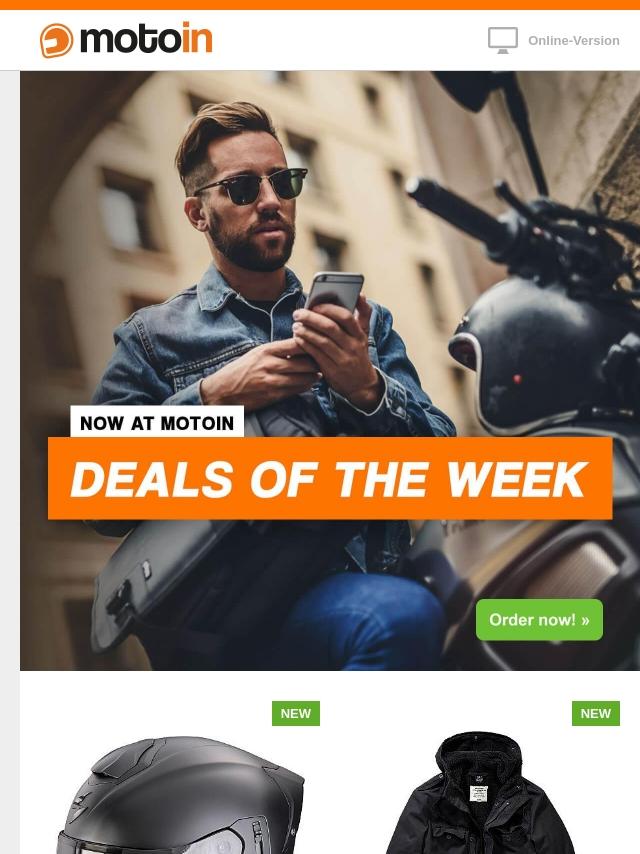The height and width of the screenshot is (854, 640).
Task: Click the helmet visor on product image
Action: (163, 841)
